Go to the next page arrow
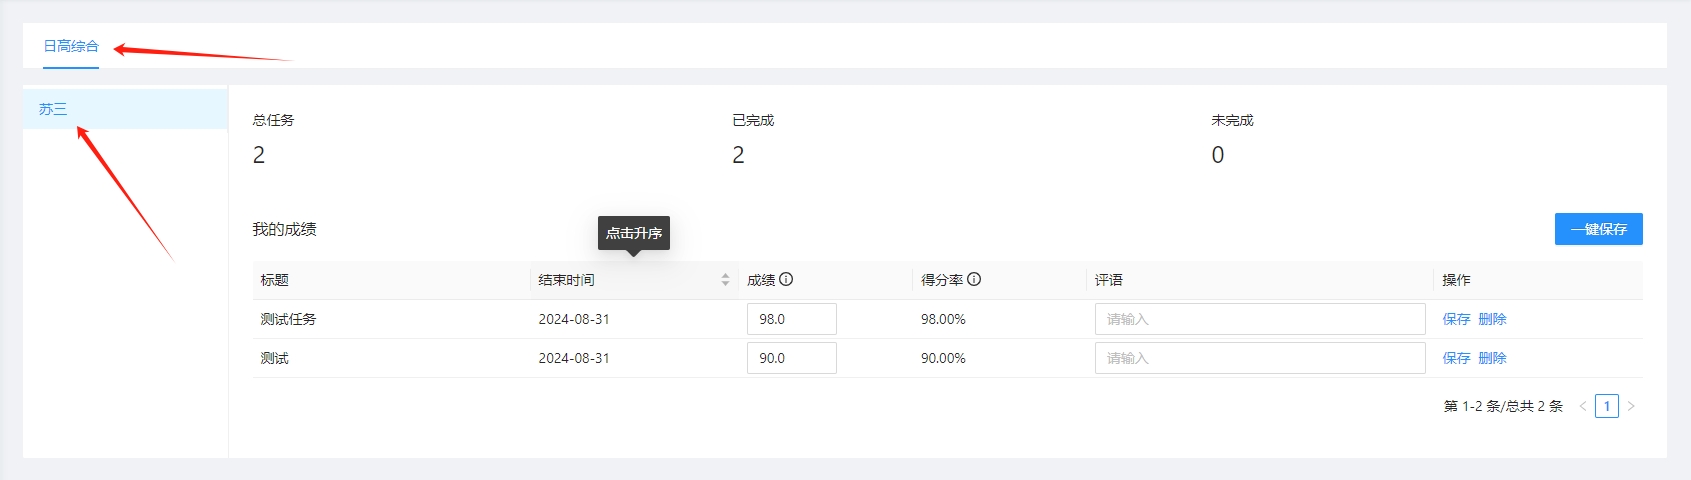This screenshot has height=480, width=1691. coord(1631,406)
